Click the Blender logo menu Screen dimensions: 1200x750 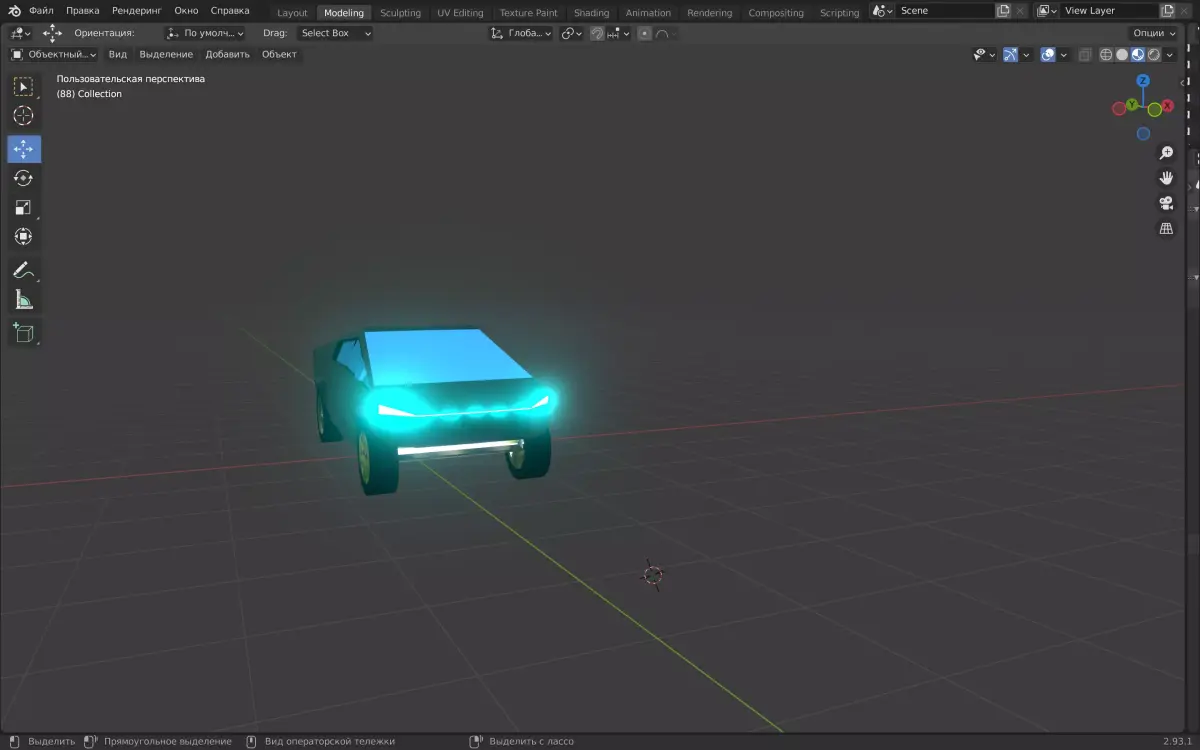15,11
